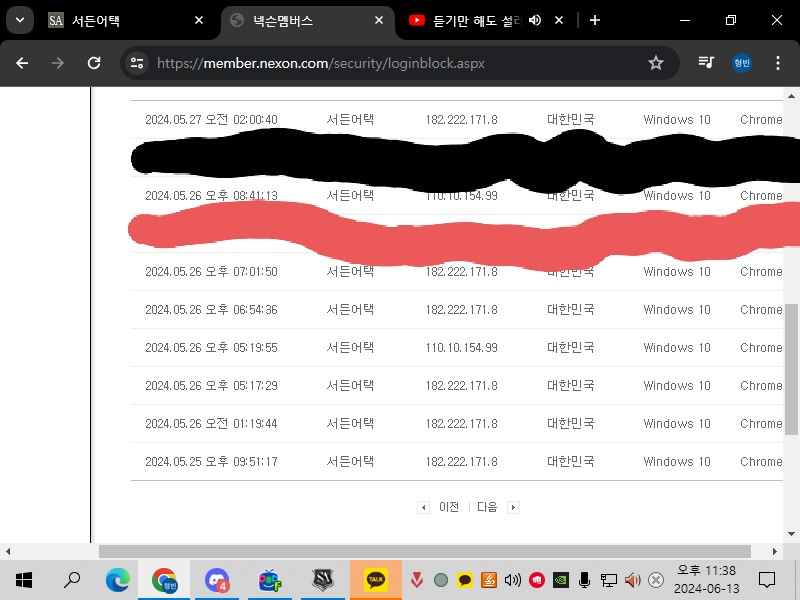Mute the YouTube tab audio icon

tap(535, 20)
